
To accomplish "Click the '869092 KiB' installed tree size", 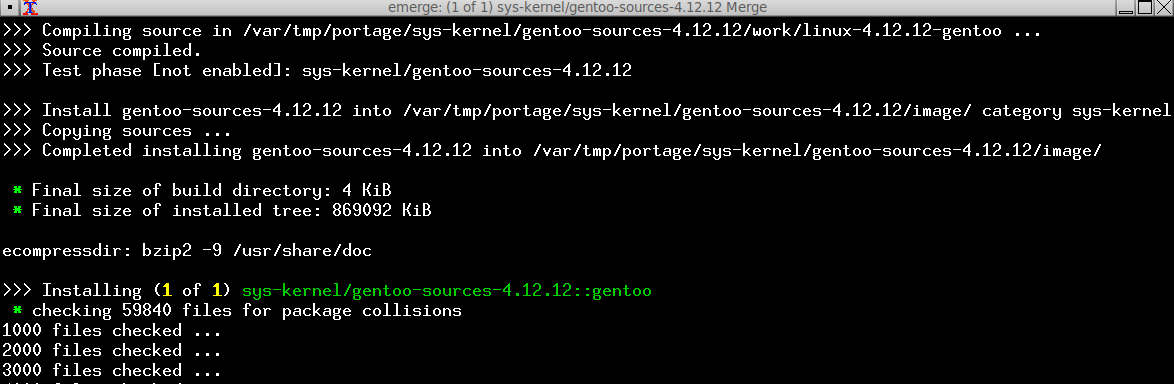I will click(x=382, y=211).
